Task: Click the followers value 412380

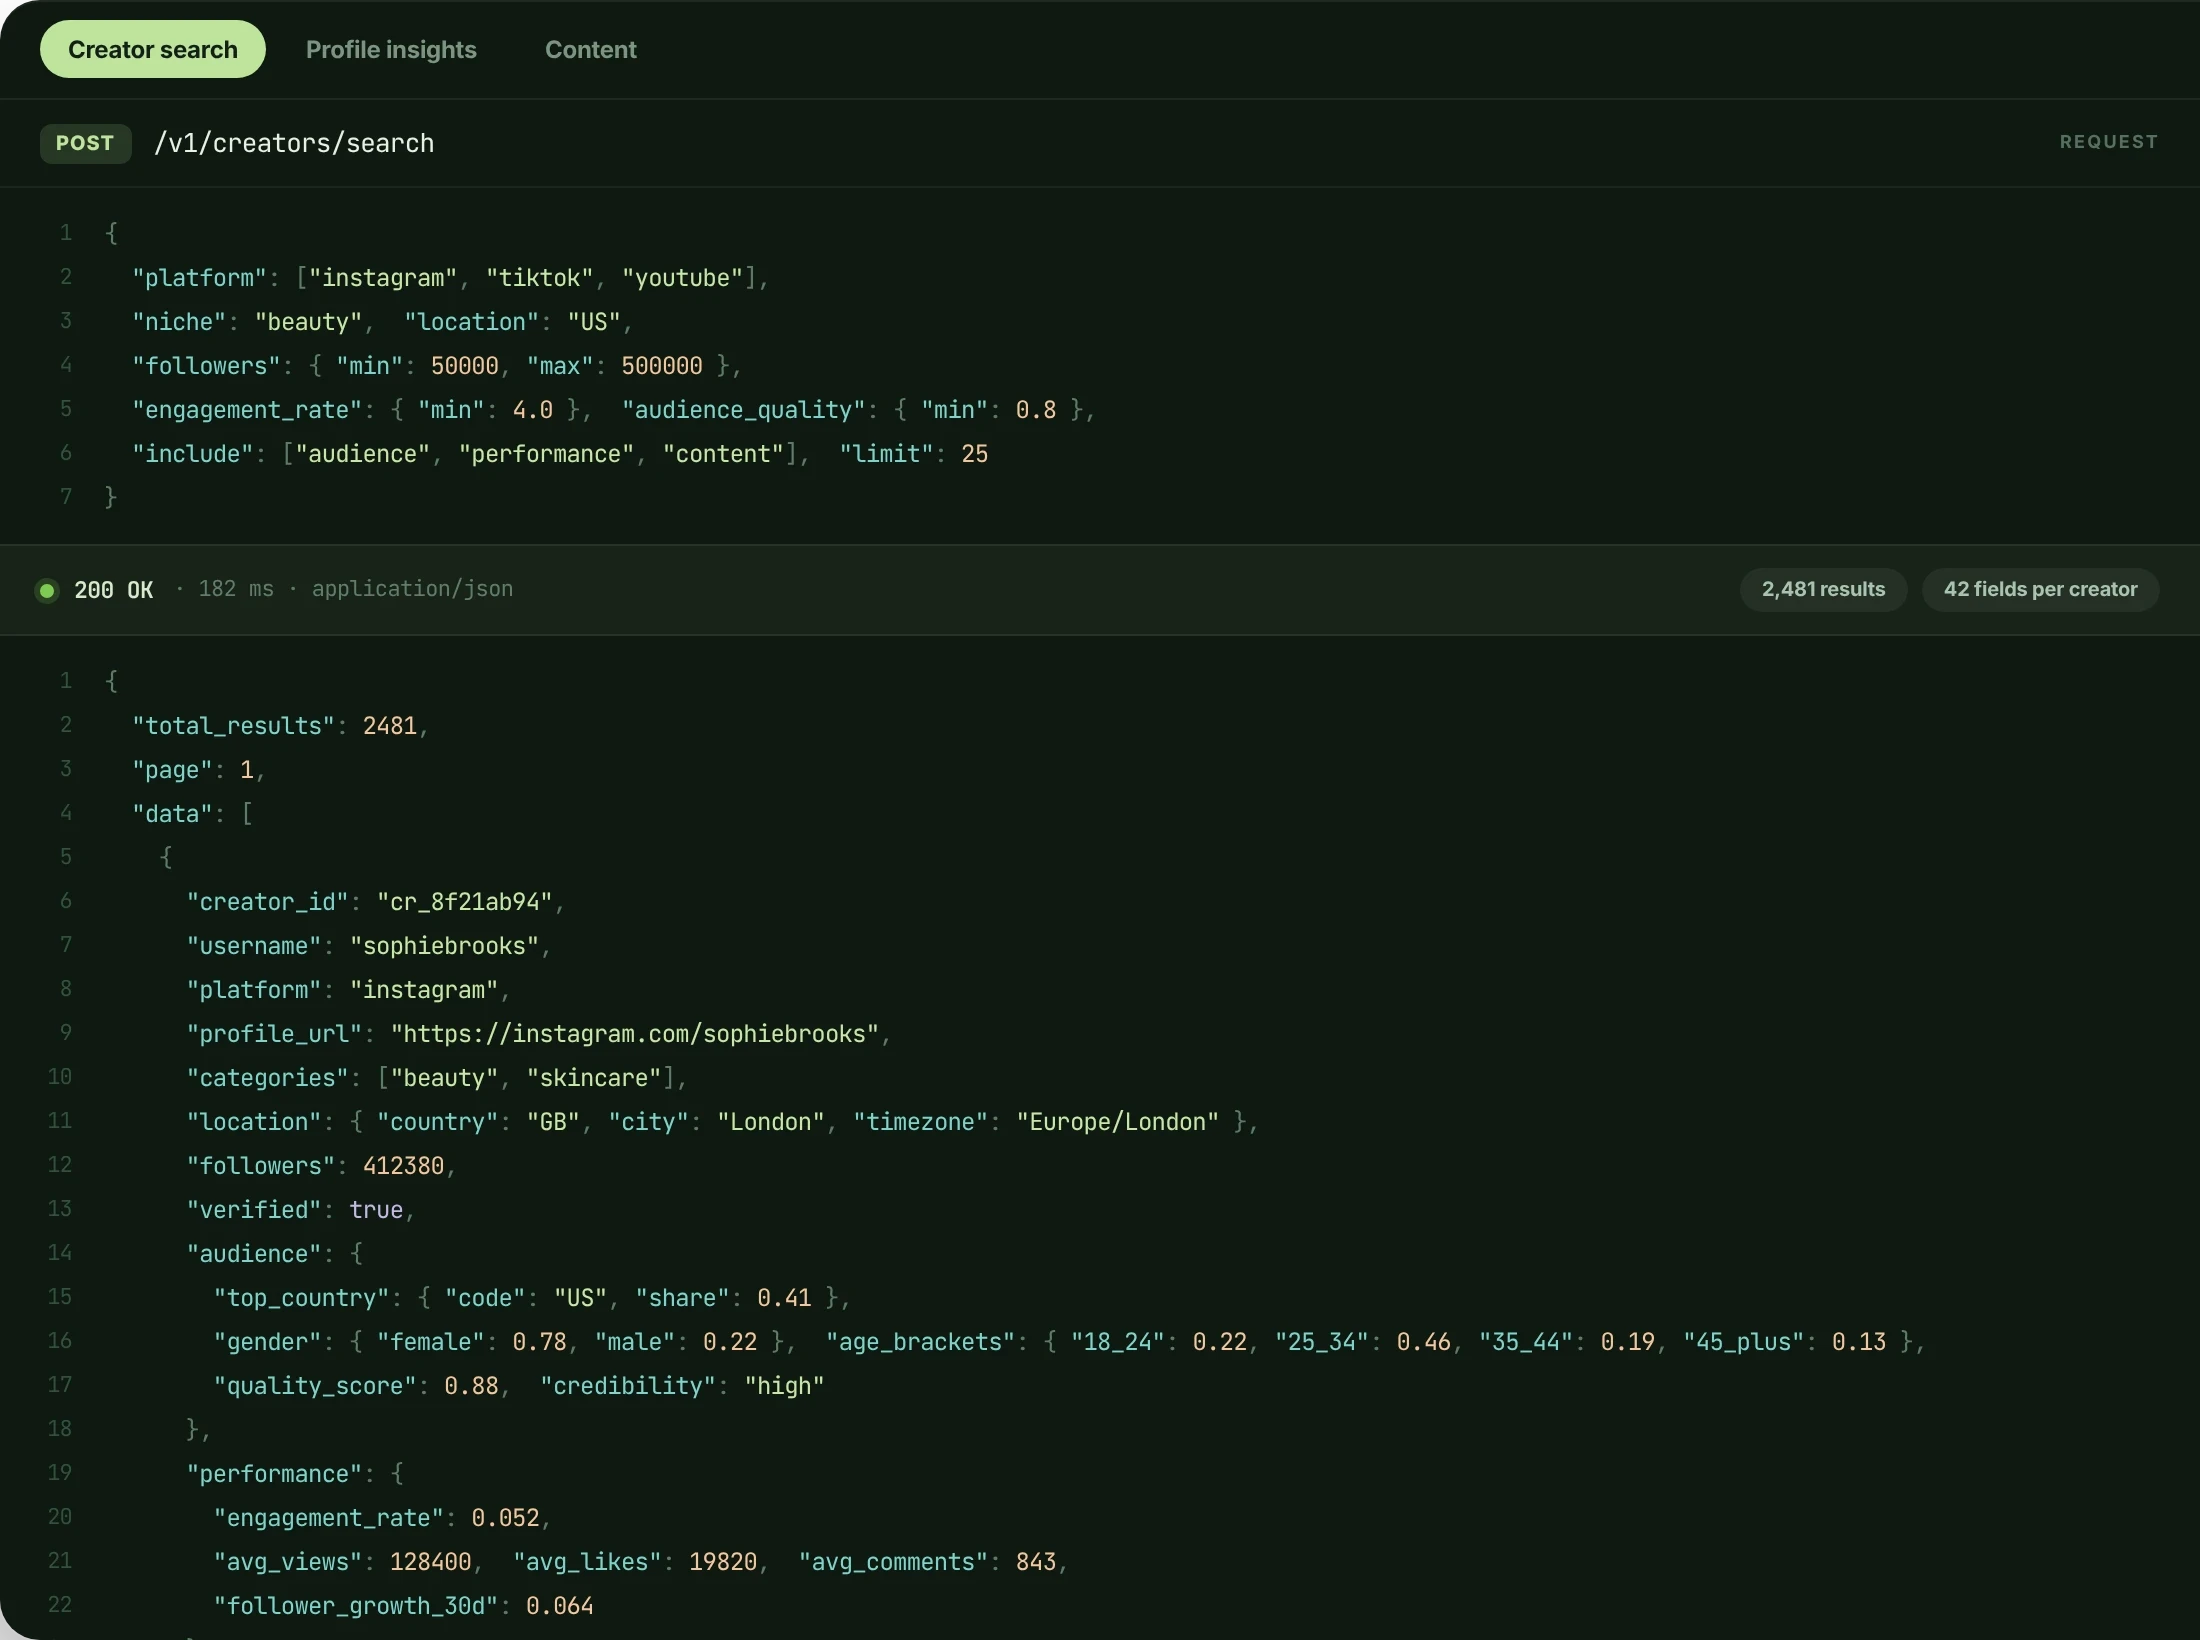Action: [x=404, y=1166]
